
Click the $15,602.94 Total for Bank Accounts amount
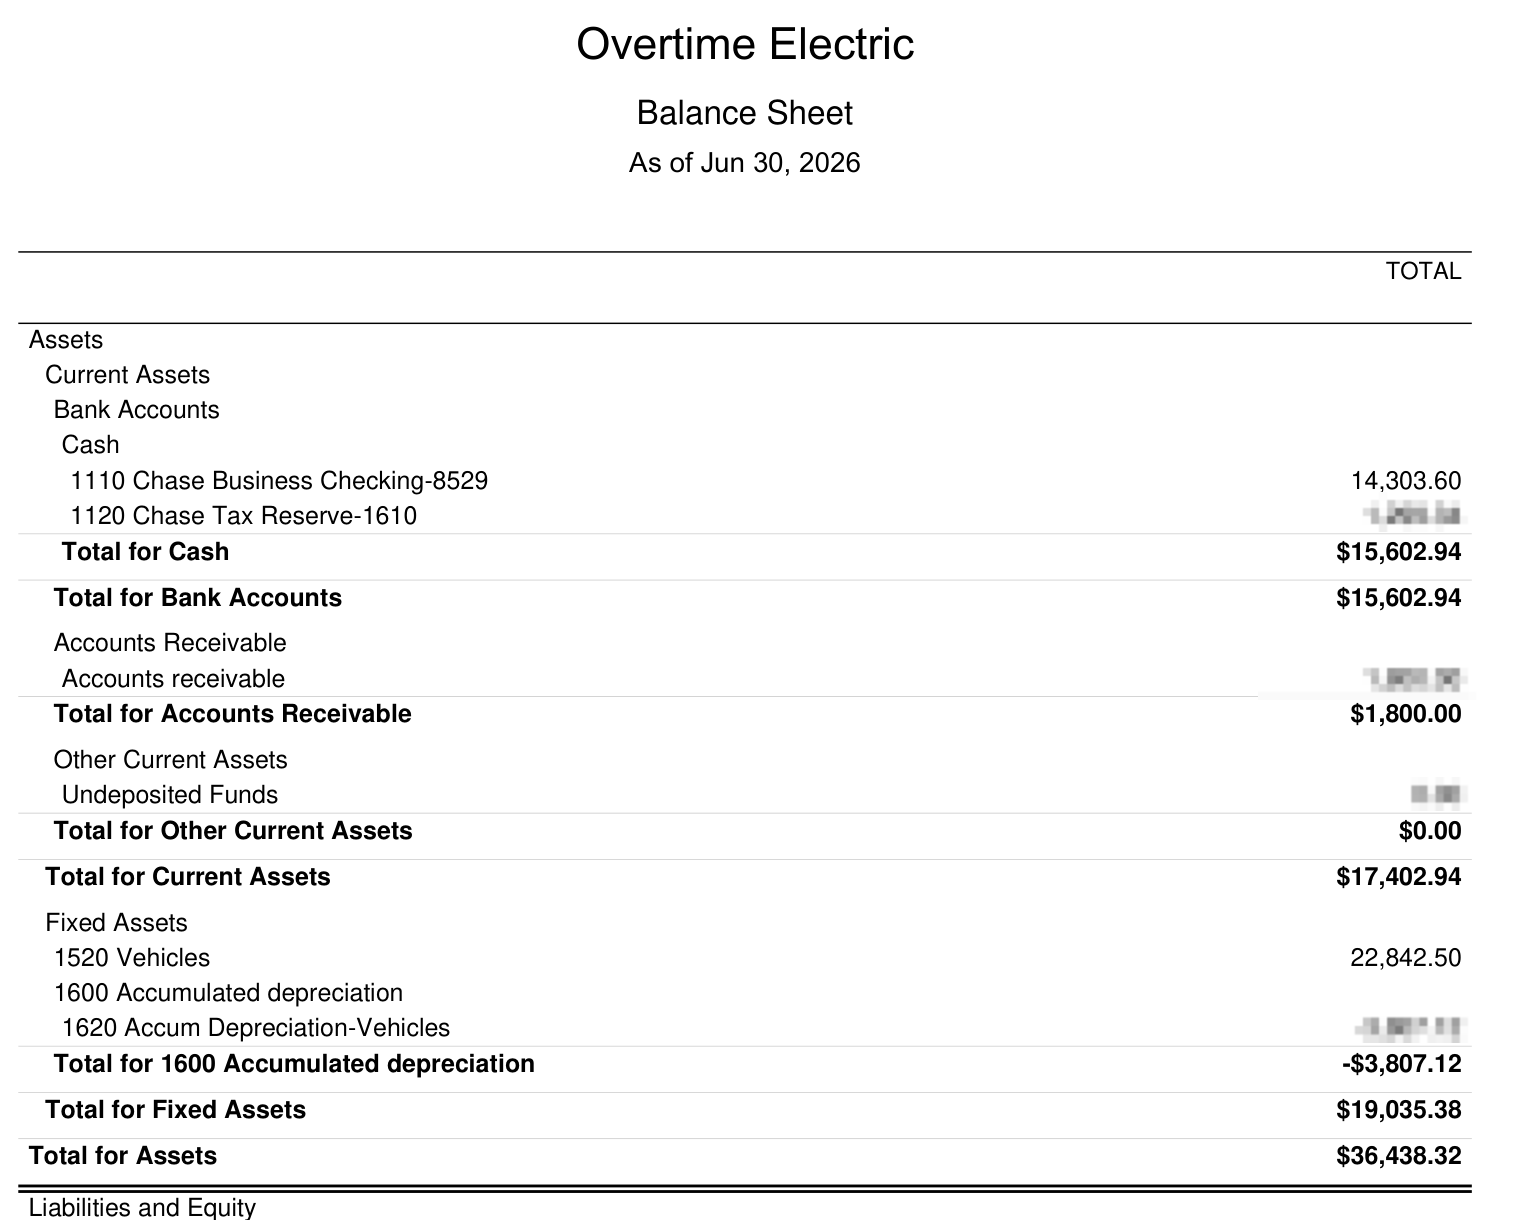pos(1398,598)
